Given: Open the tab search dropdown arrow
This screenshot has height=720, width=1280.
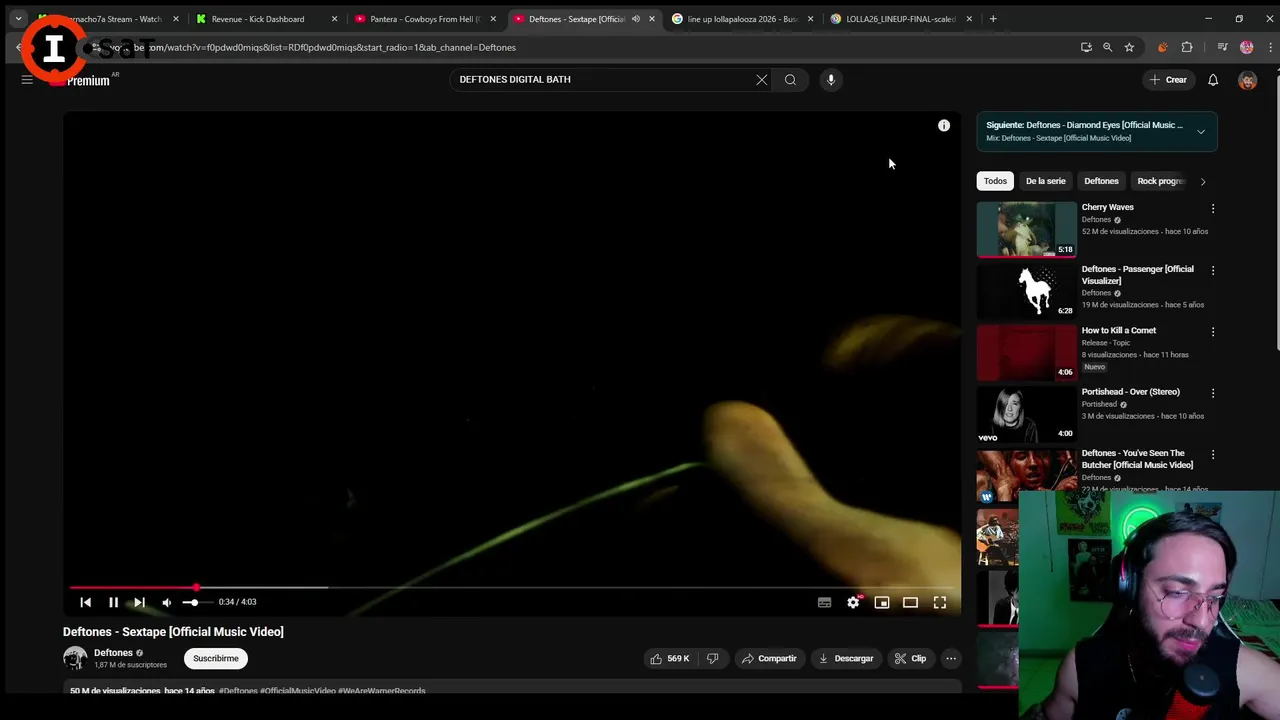Looking at the screenshot, I should coord(18,19).
